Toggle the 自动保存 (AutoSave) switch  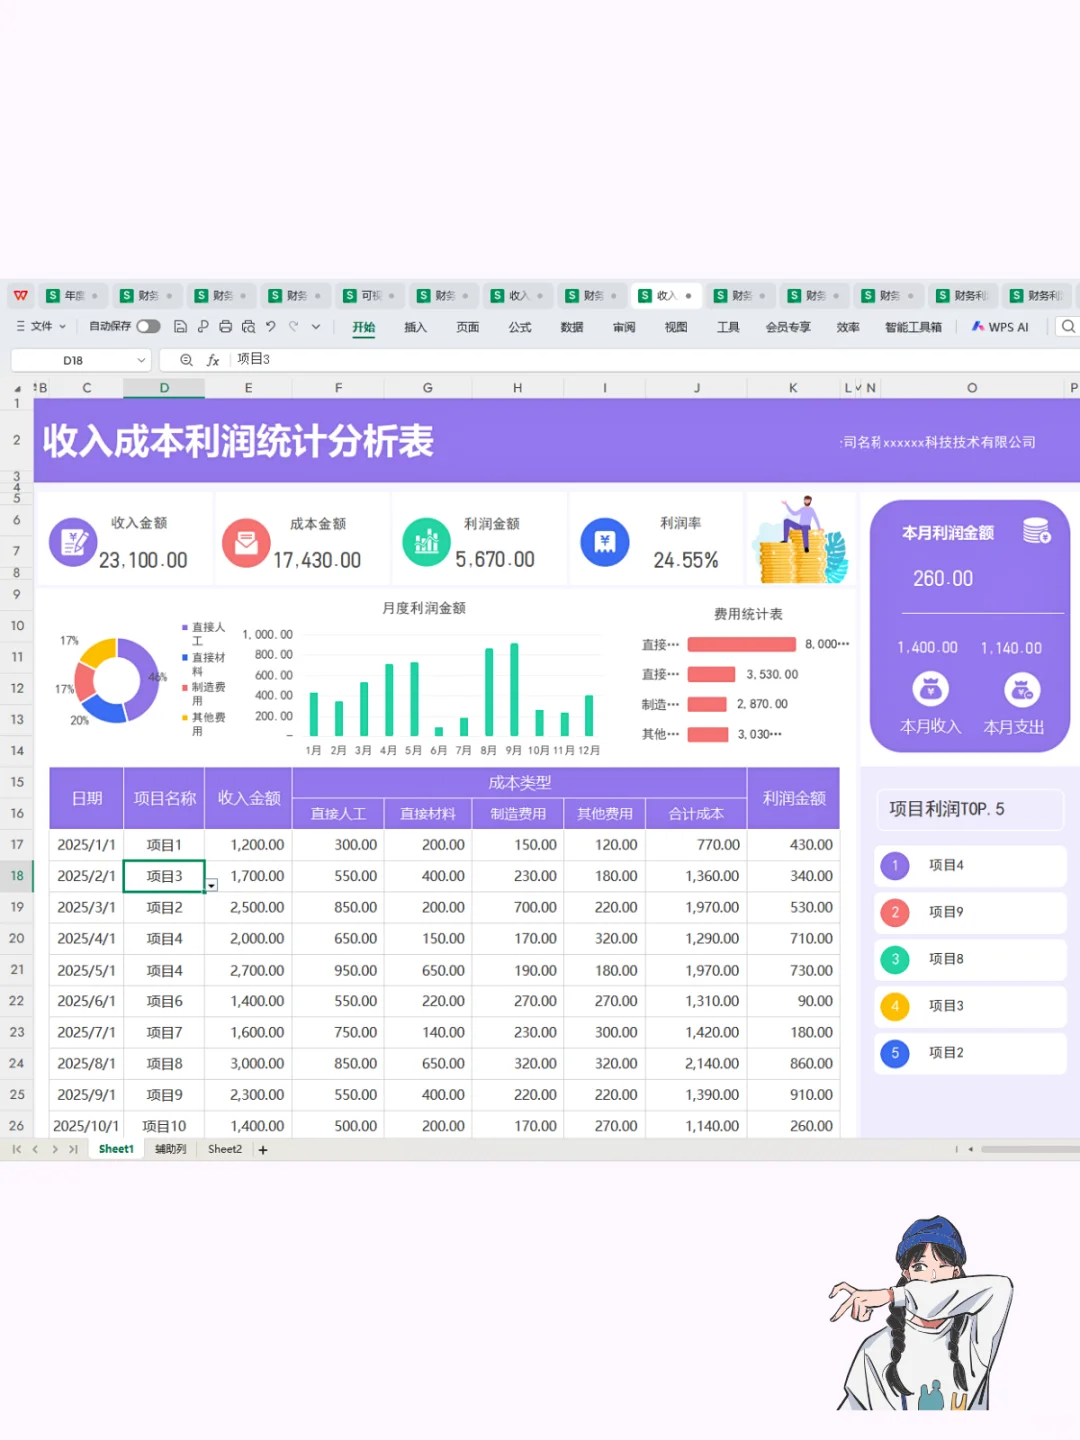point(148,326)
